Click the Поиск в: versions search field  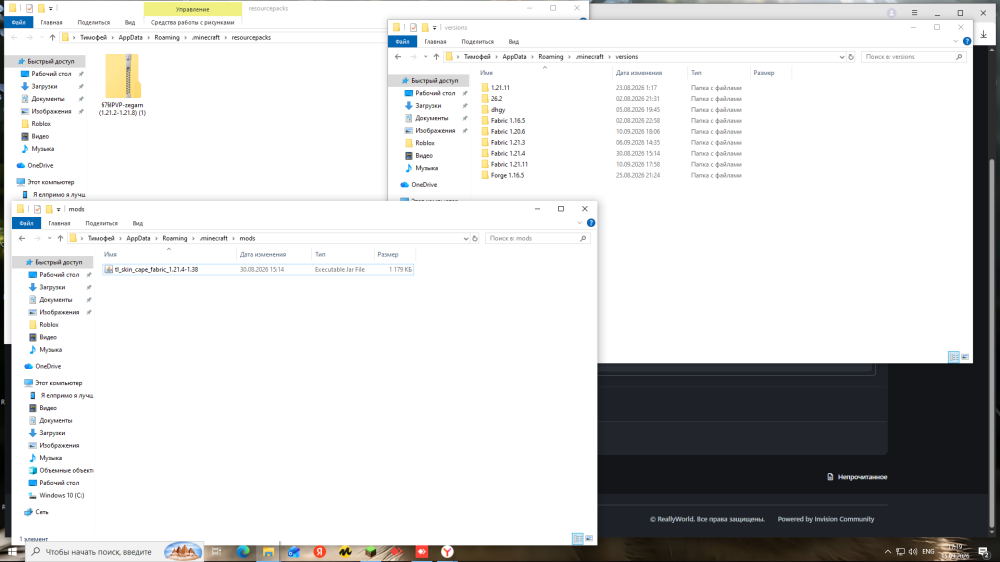coord(912,57)
